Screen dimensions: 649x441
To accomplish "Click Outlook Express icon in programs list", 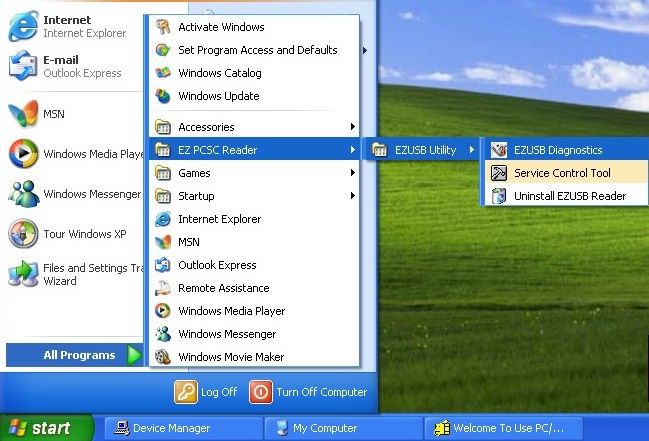I will [x=163, y=265].
